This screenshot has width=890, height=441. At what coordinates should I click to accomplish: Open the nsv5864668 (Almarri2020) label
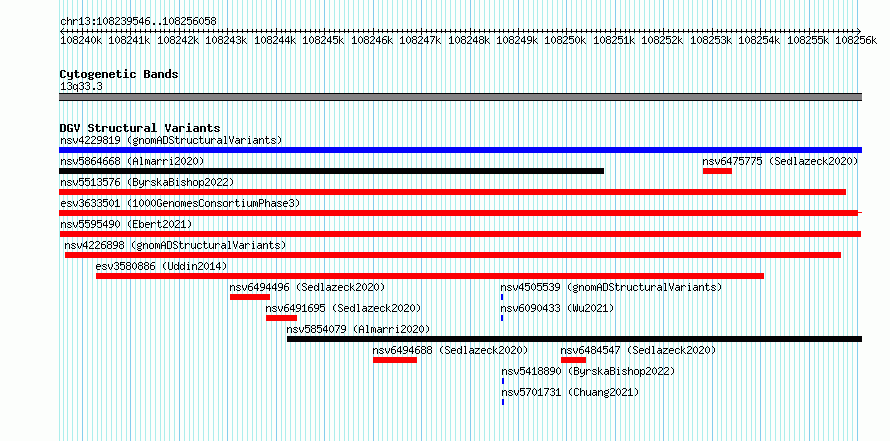coord(132,161)
